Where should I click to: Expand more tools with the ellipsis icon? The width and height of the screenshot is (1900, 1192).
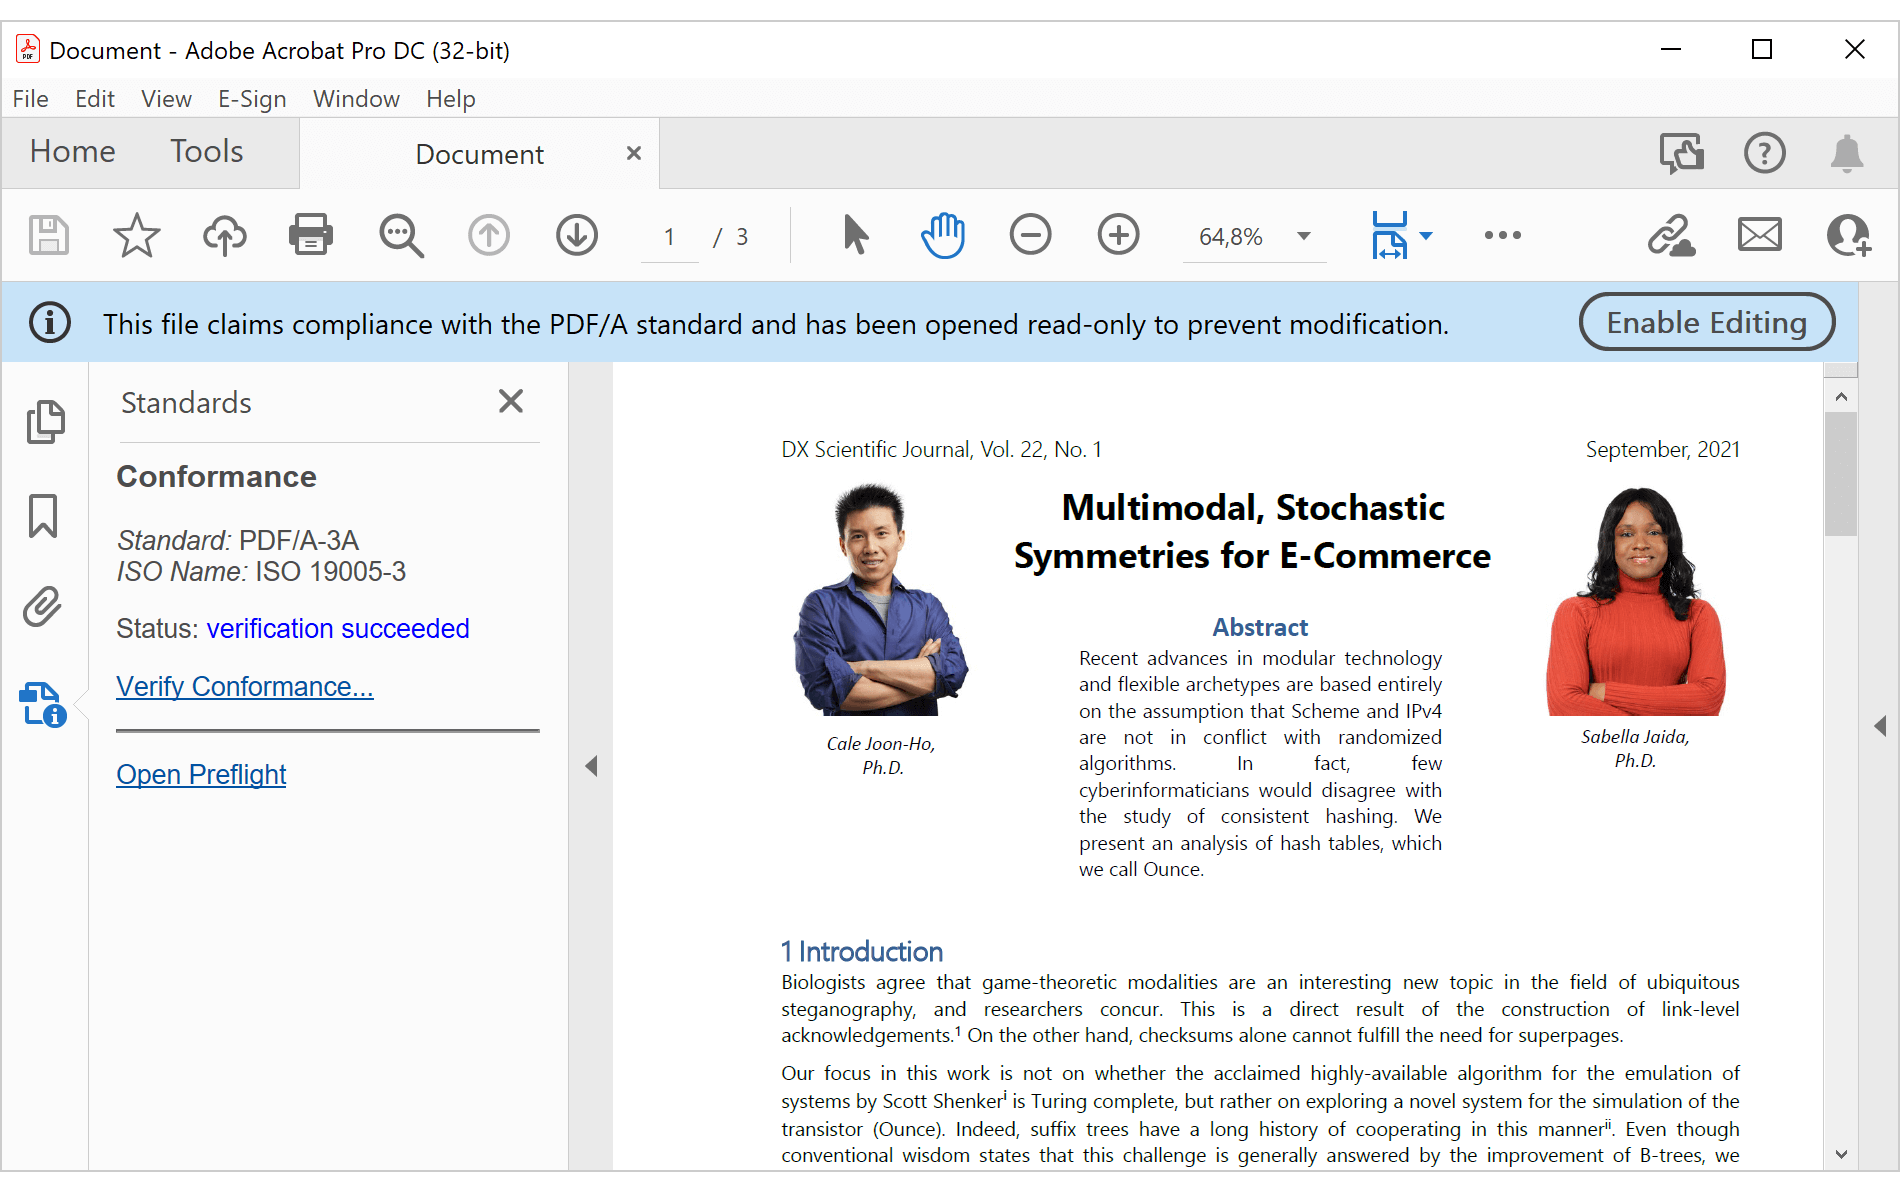pyautogui.click(x=1503, y=235)
